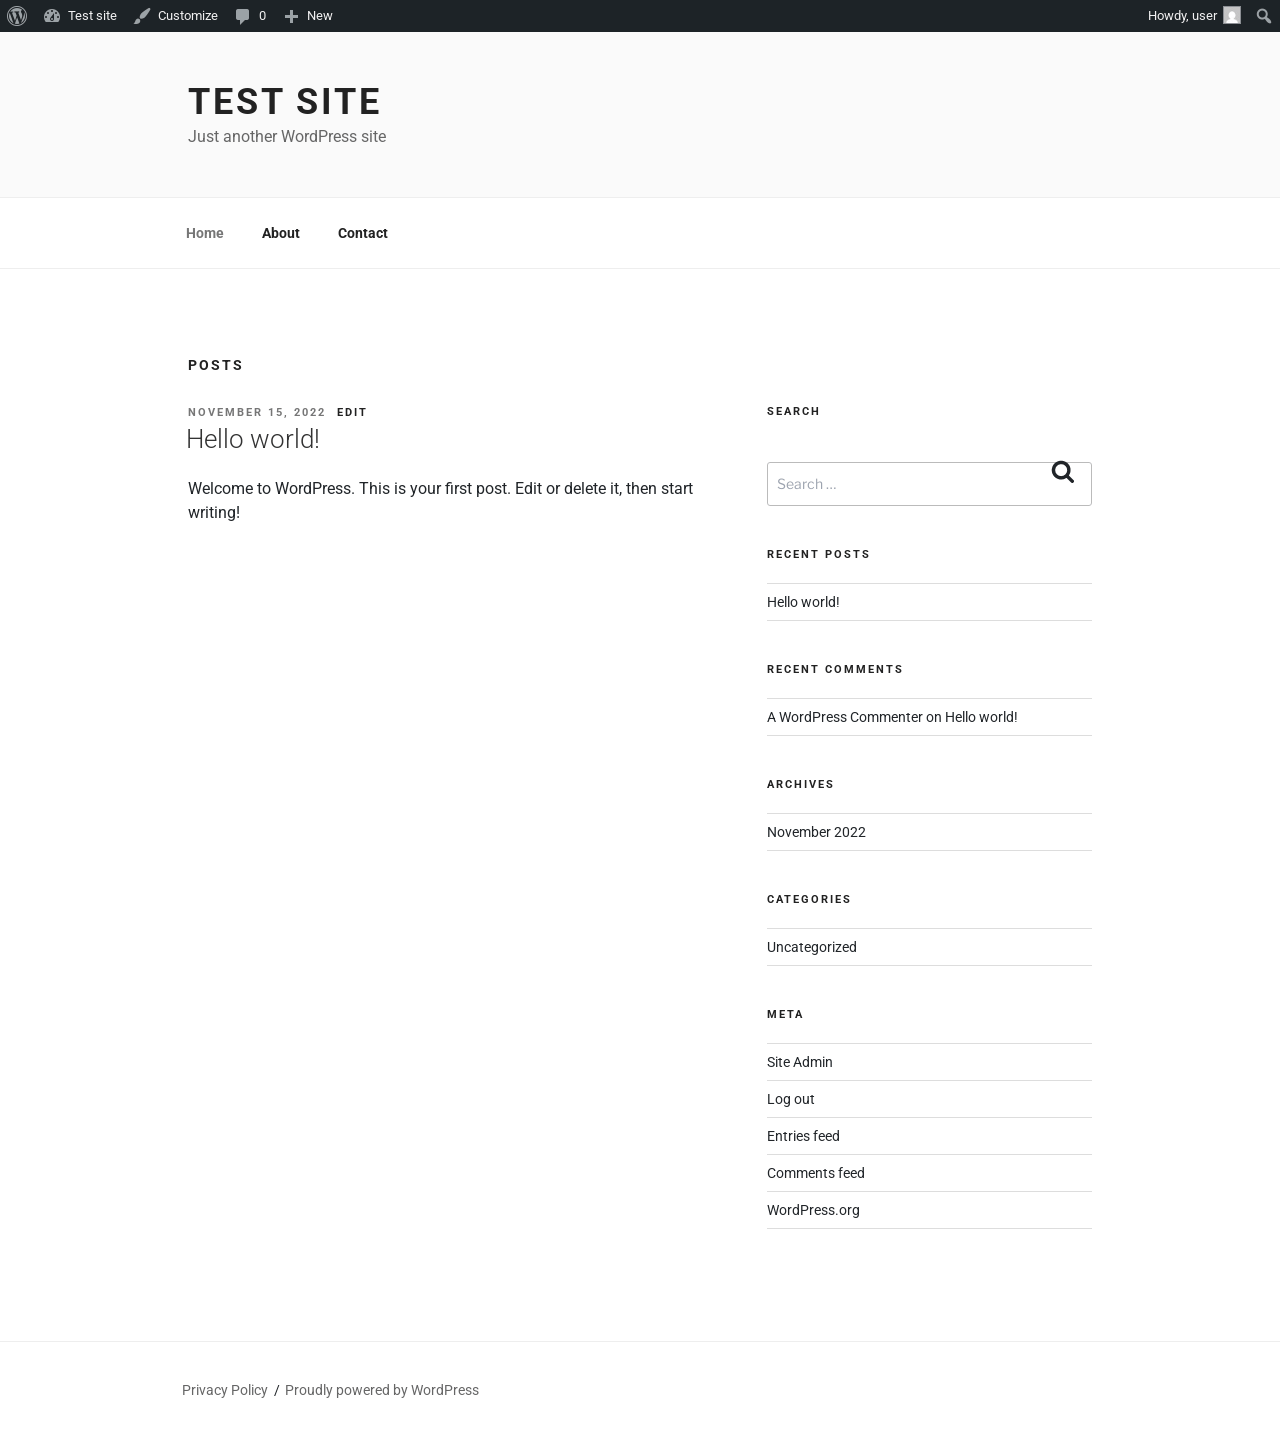Edit the Hello world post
The height and width of the screenshot is (1436, 1280).
coord(352,412)
